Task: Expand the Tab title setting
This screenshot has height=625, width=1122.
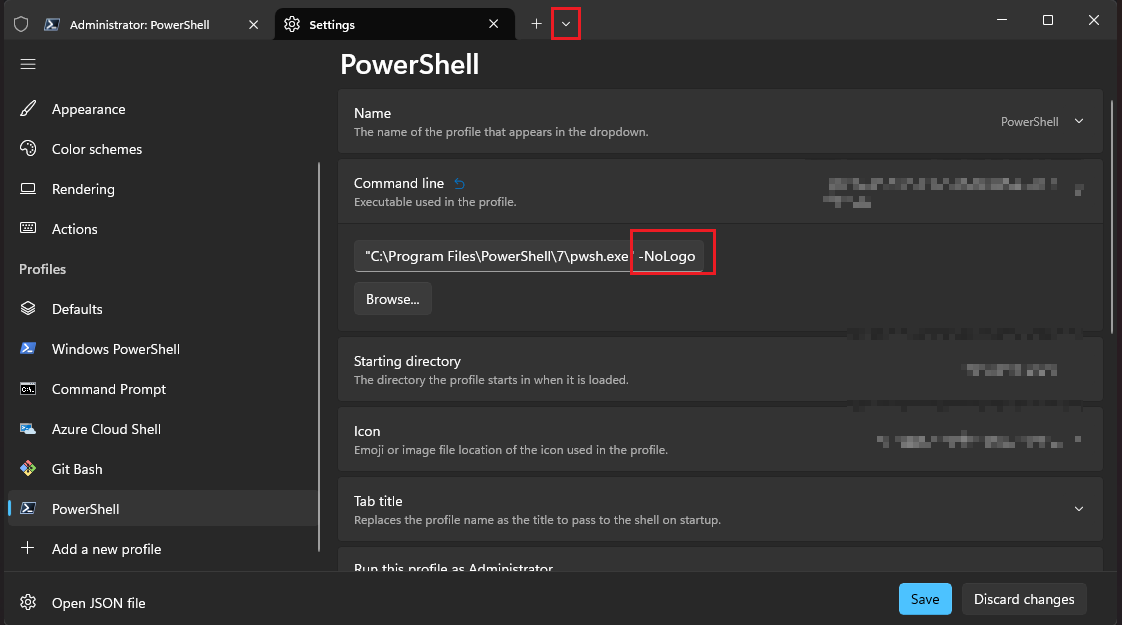Action: 720,509
